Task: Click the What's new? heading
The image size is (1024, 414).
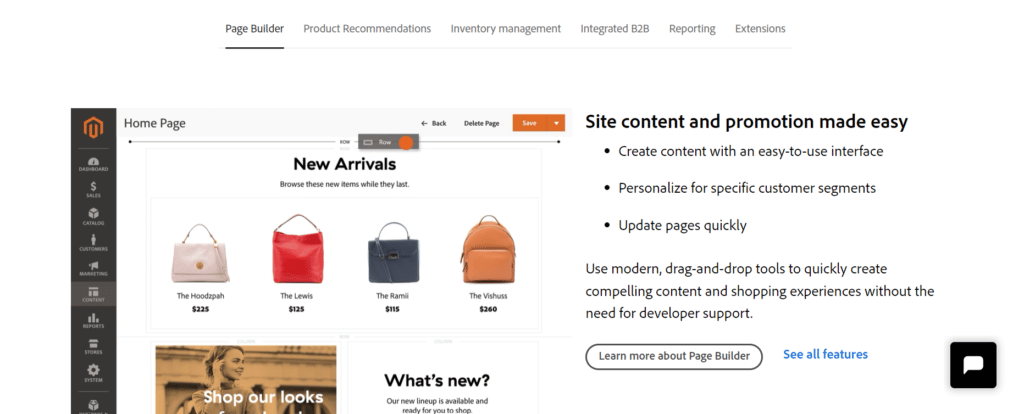Action: point(437,380)
